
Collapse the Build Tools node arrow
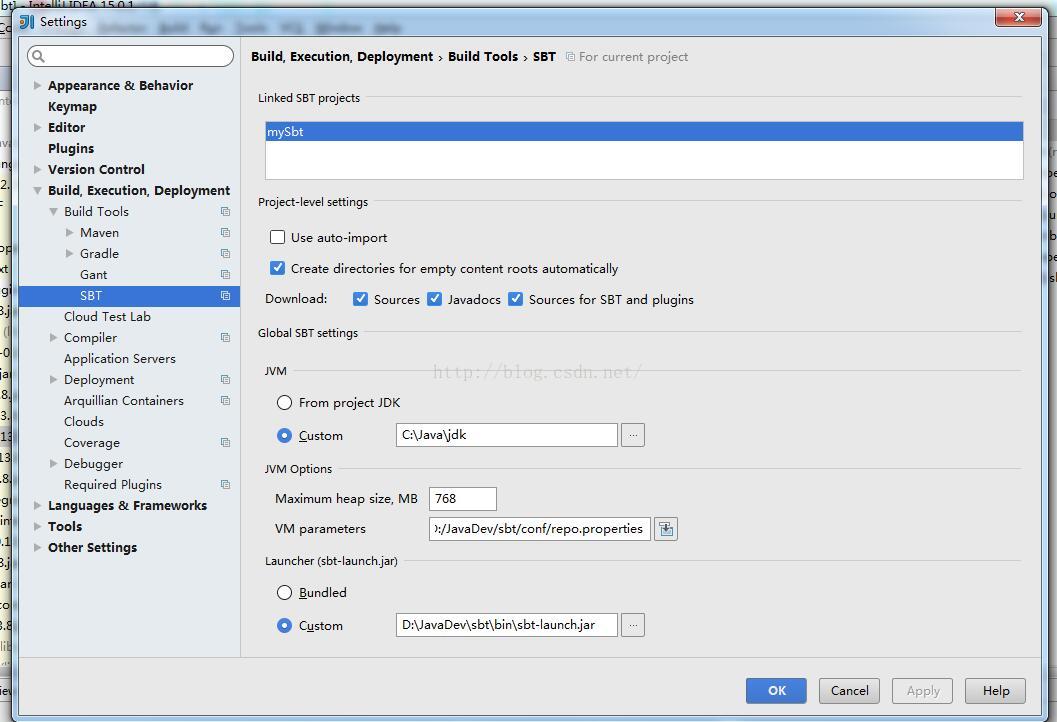(x=53, y=212)
